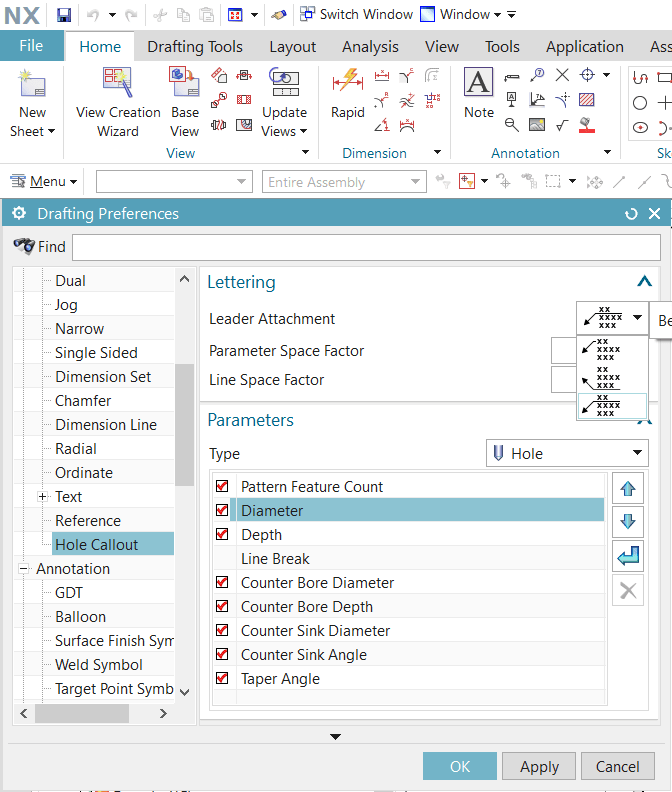Click the linear dimension icon
The image size is (672, 792).
[381, 76]
